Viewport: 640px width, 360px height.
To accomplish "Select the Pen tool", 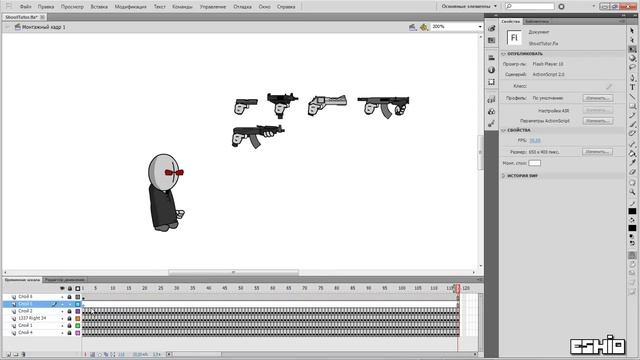I will [x=632, y=78].
